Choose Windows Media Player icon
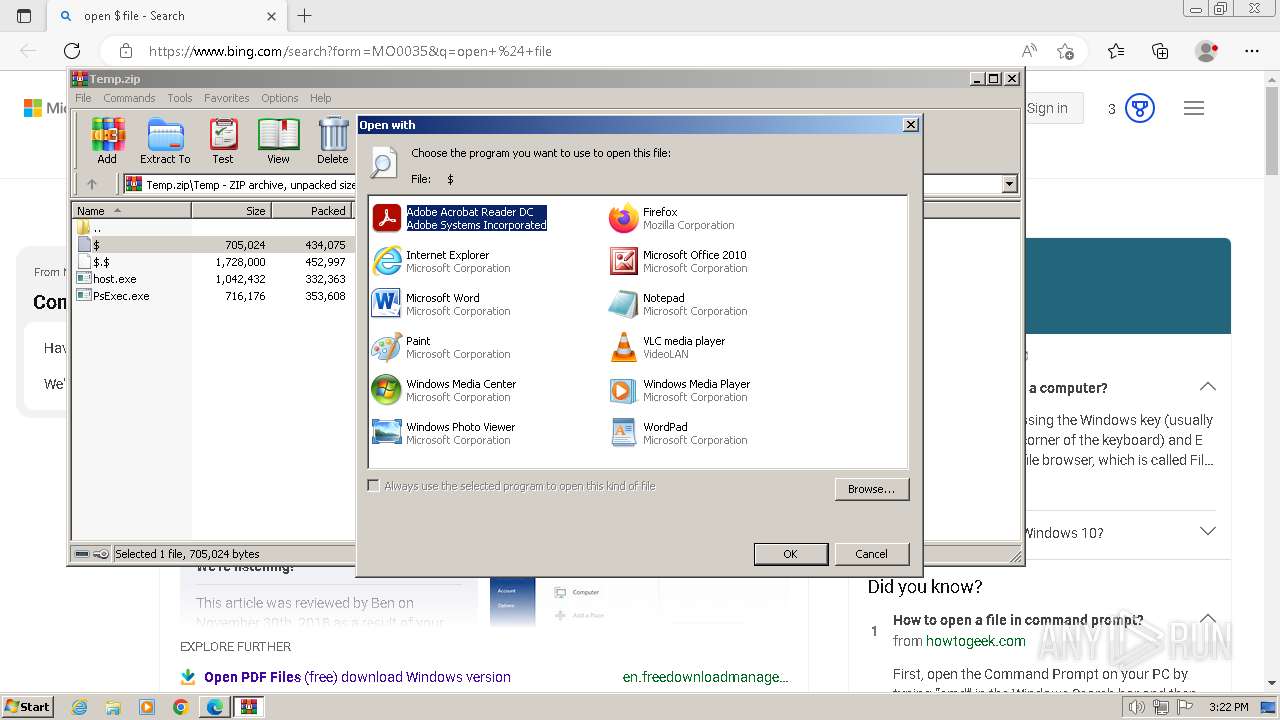 tap(623, 390)
